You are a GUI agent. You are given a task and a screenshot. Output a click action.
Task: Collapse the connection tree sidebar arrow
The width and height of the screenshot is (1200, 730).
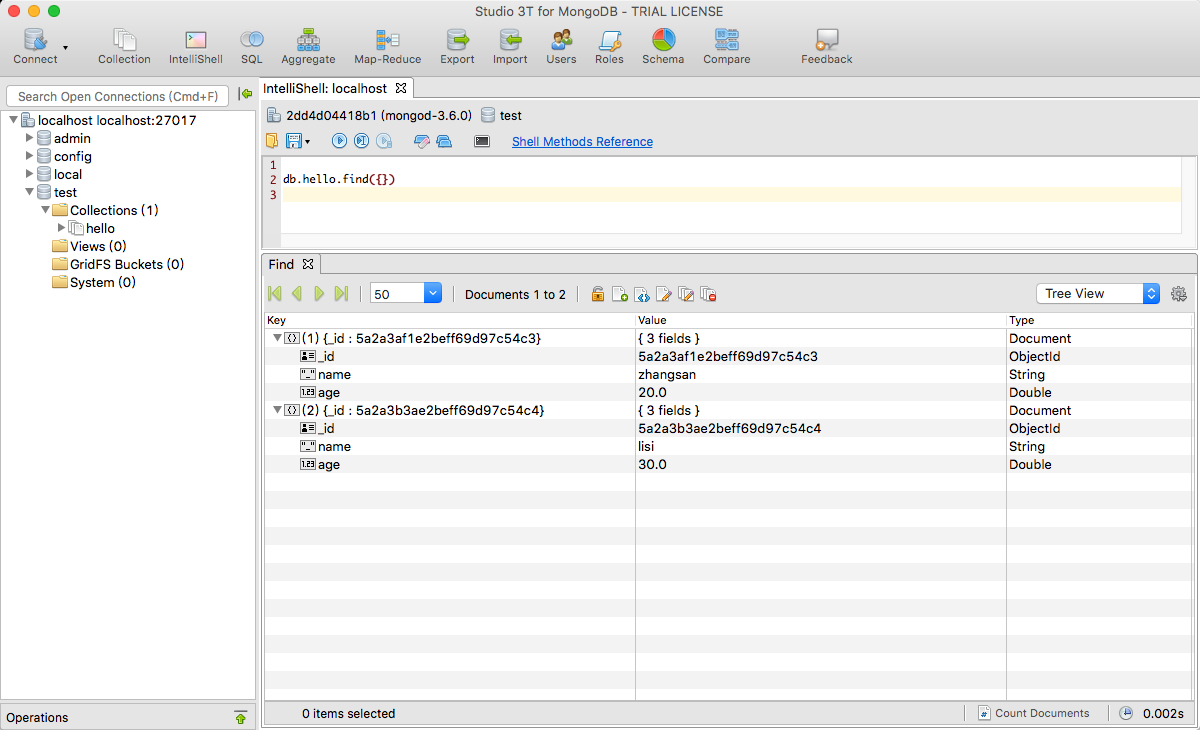click(x=245, y=94)
